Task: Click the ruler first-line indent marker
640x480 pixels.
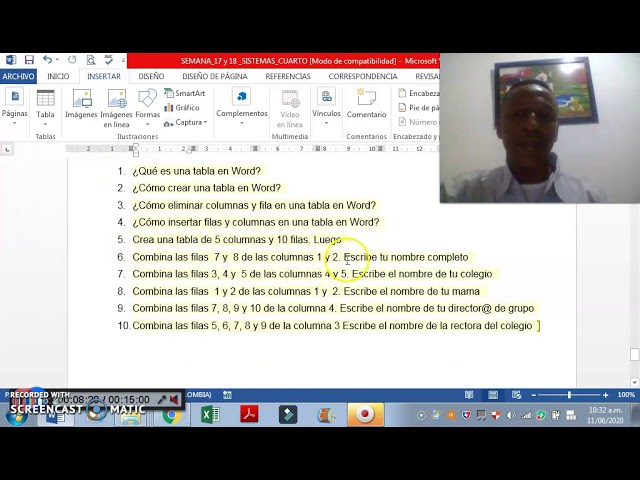Action: pos(136,146)
